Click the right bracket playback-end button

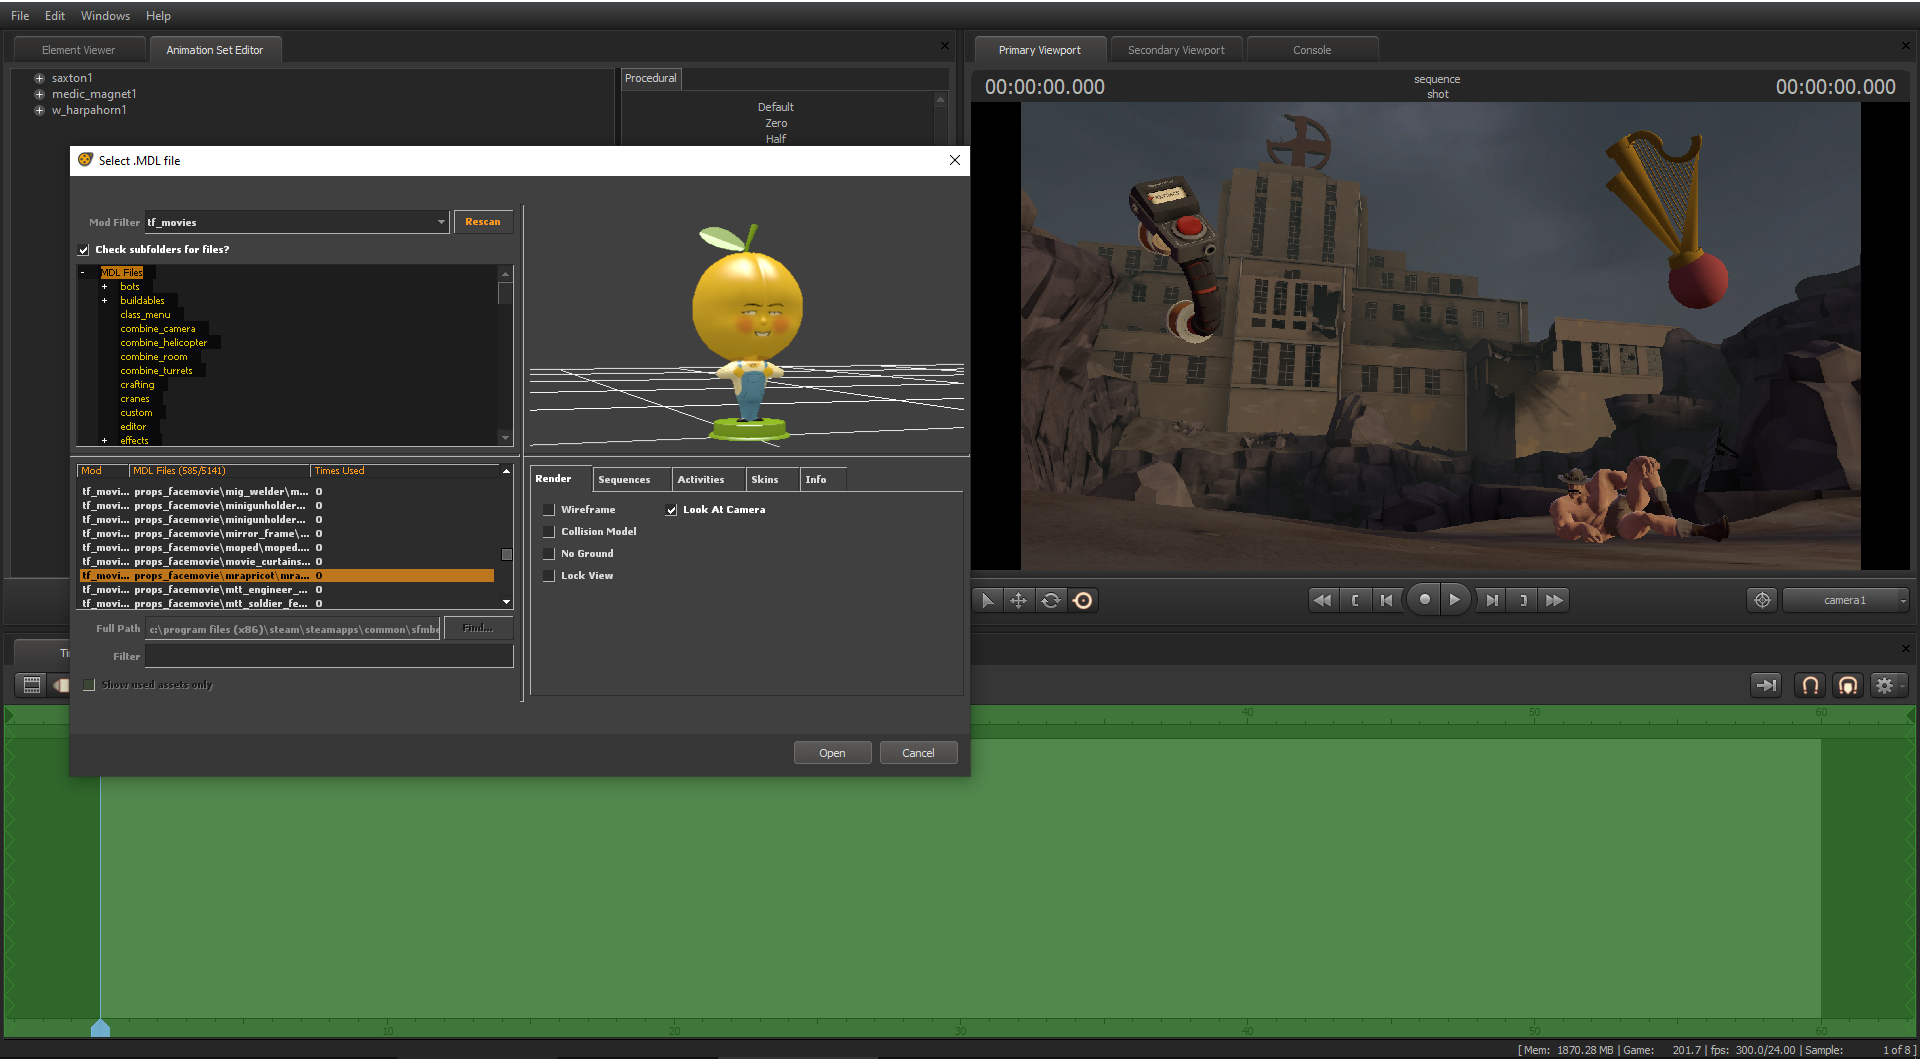click(1523, 600)
